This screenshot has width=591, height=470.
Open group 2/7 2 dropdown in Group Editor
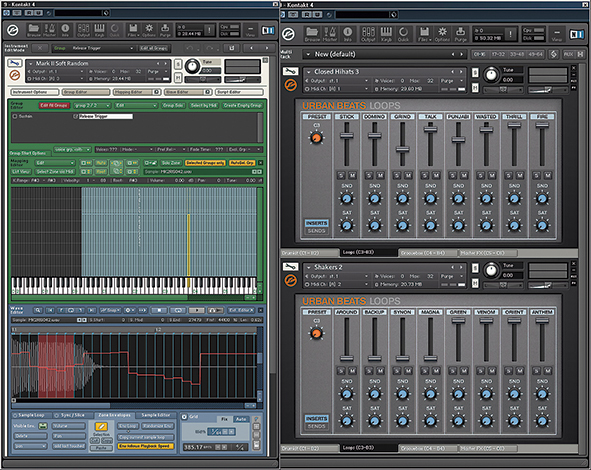92,106
